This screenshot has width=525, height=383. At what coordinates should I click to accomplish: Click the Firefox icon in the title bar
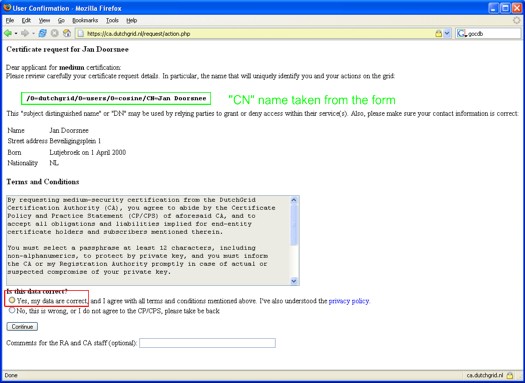tap(7, 7)
